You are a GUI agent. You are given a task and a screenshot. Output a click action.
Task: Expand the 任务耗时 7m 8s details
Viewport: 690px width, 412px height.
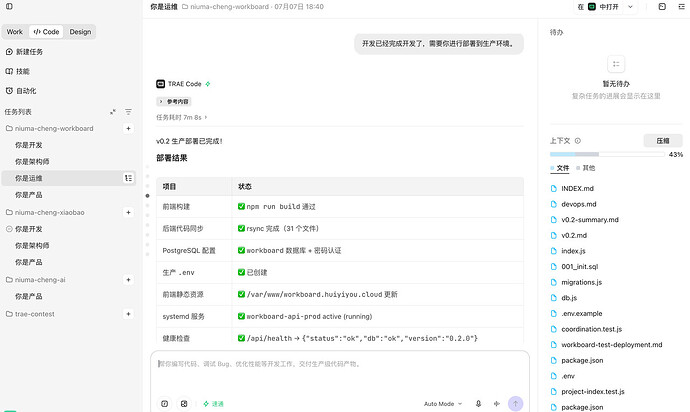pos(181,118)
